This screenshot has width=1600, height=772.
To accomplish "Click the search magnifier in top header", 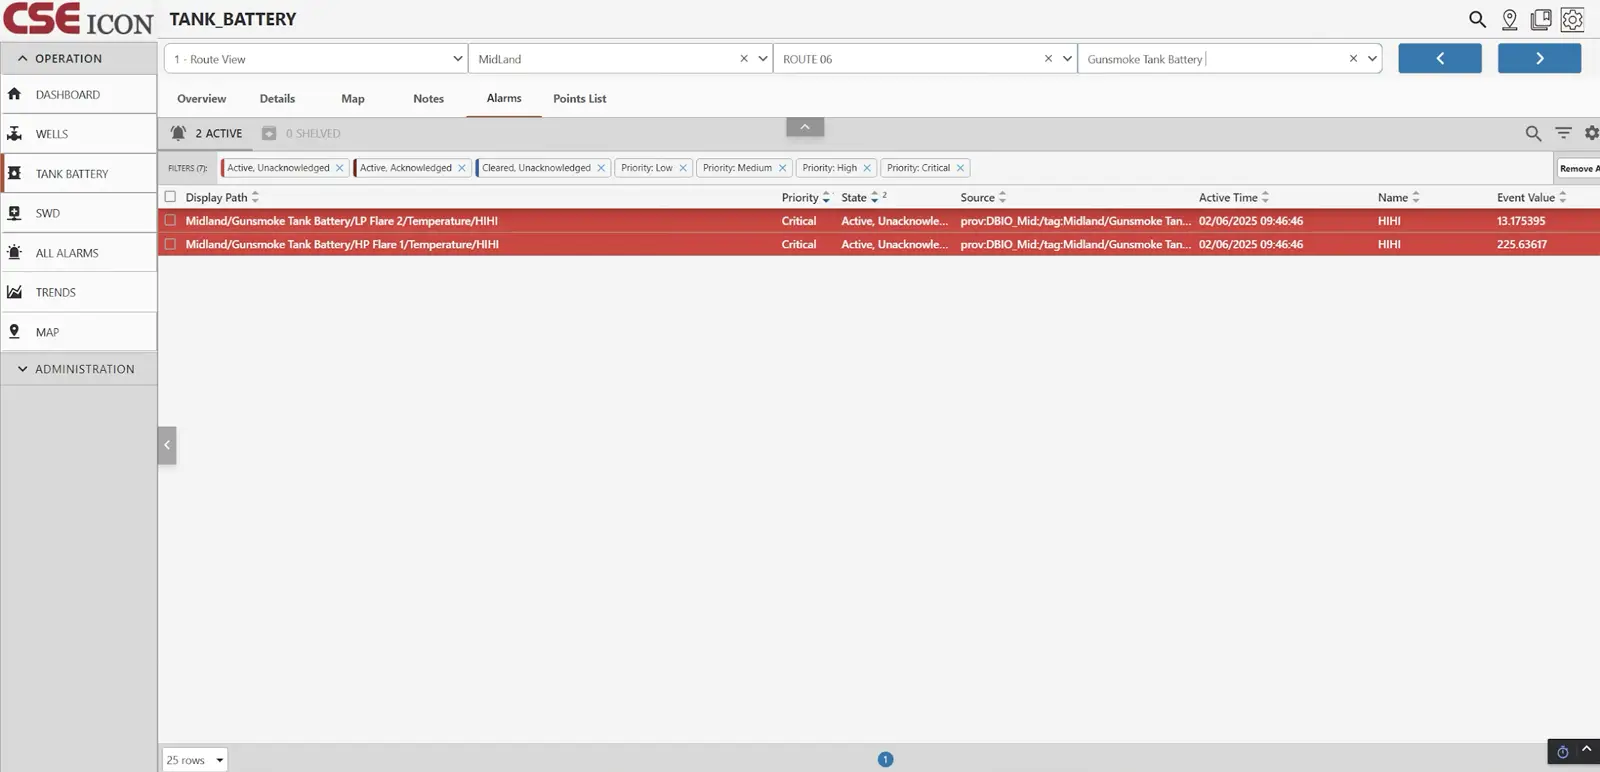I will click(1477, 19).
